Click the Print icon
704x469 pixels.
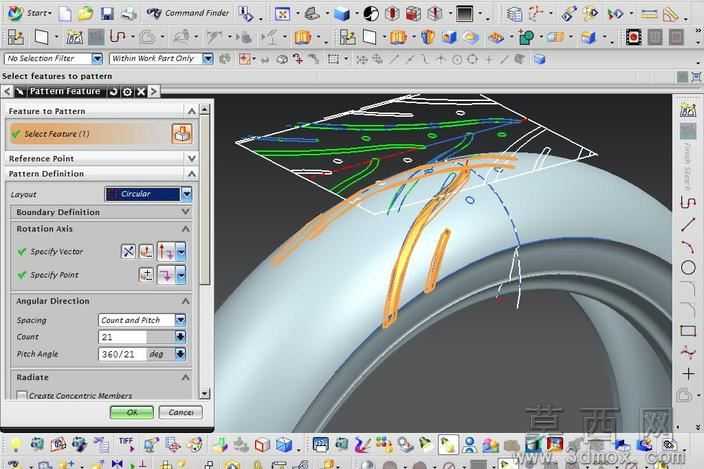click(129, 14)
